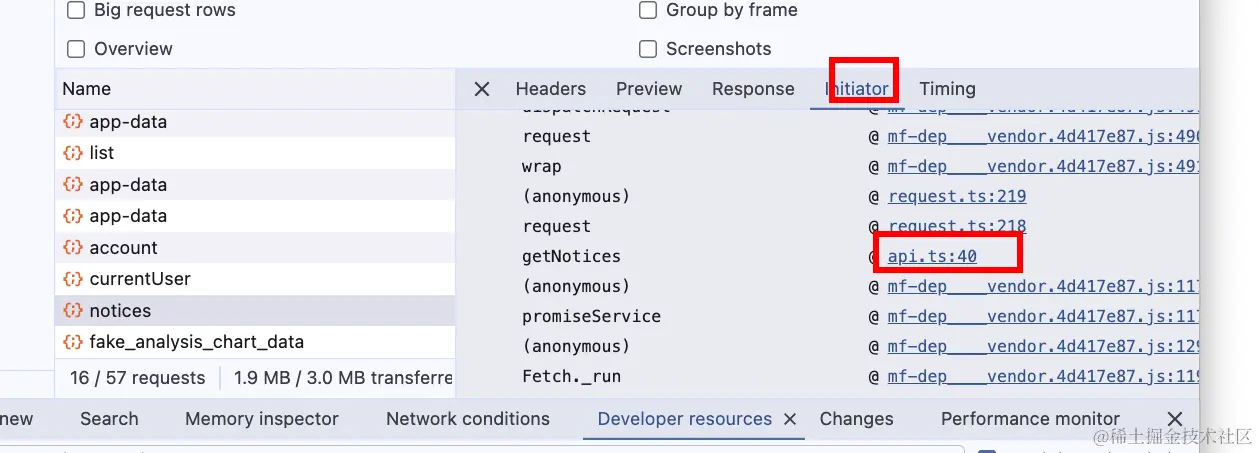Check the Group by frame option
Viewport: 1259px width, 453px height.
coord(648,11)
